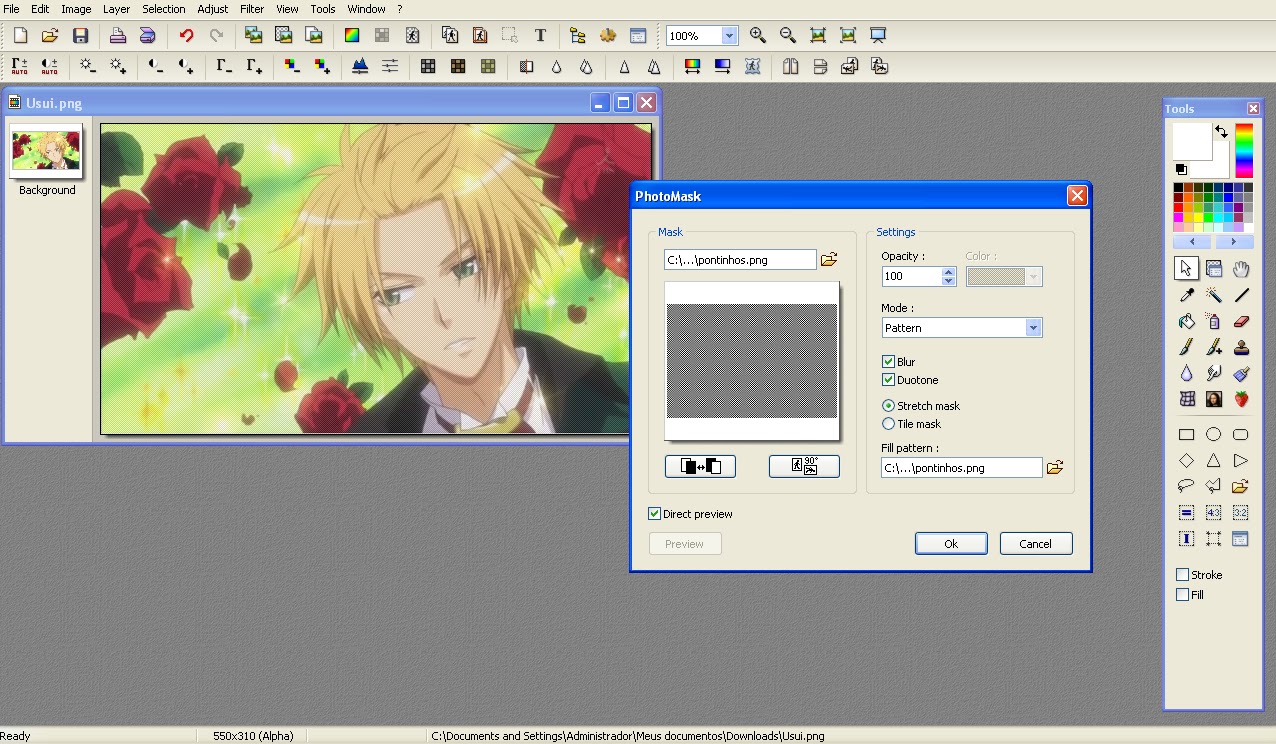Click the Zoom in magnifier icon
This screenshot has height=744, width=1276.
tap(758, 35)
